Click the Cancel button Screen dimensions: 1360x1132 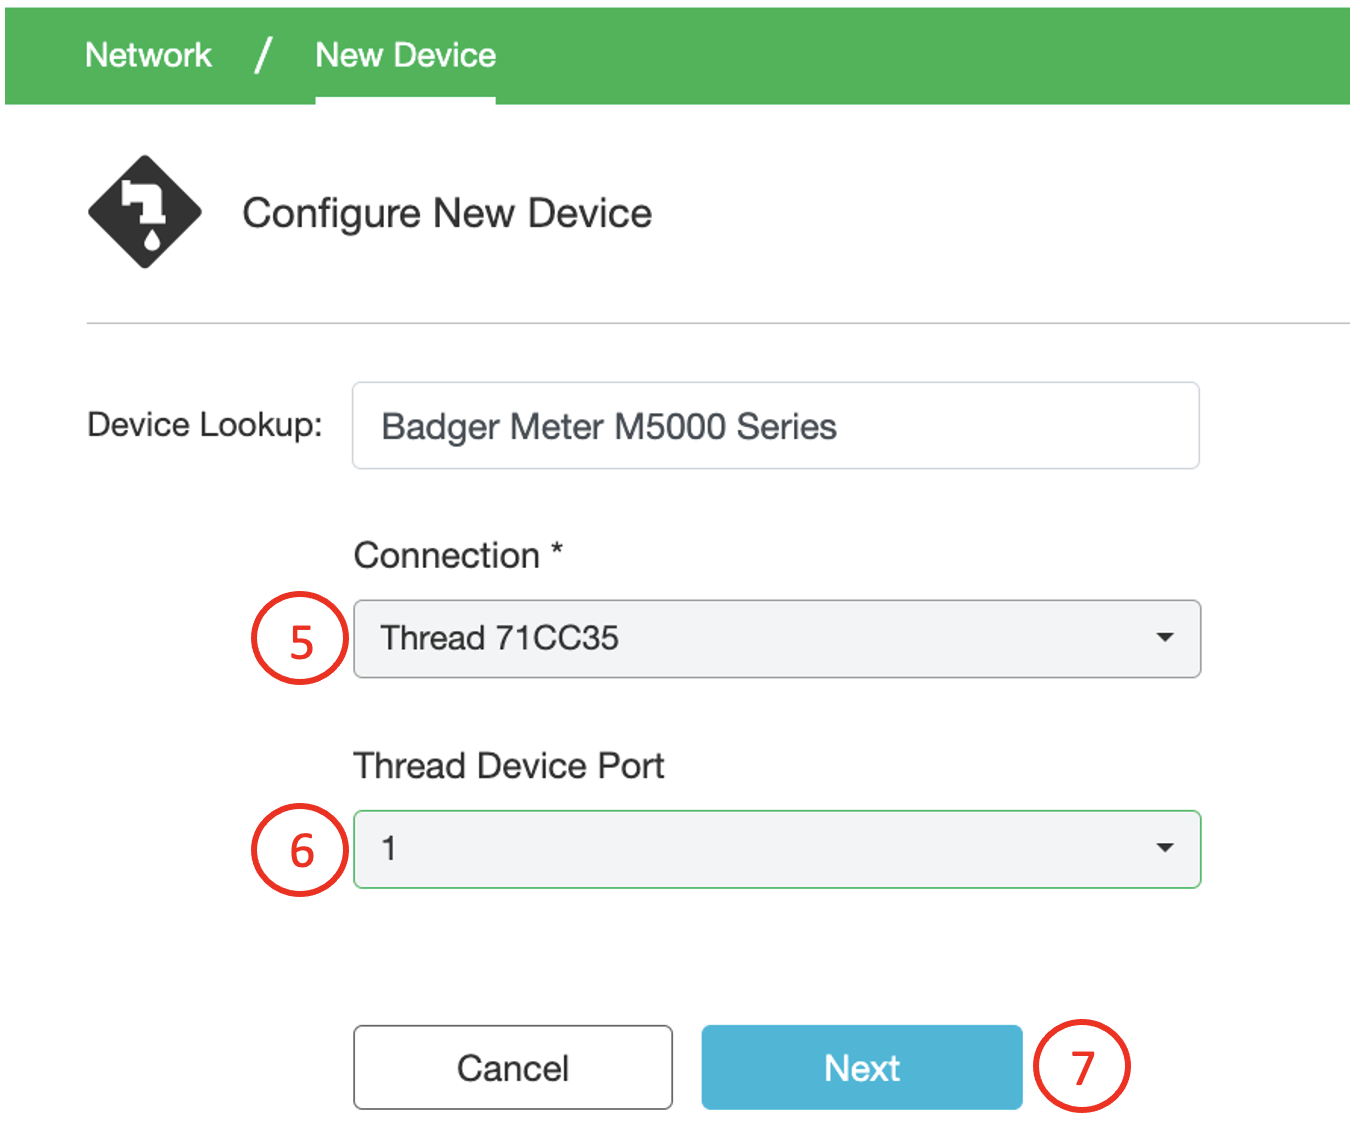point(513,1067)
